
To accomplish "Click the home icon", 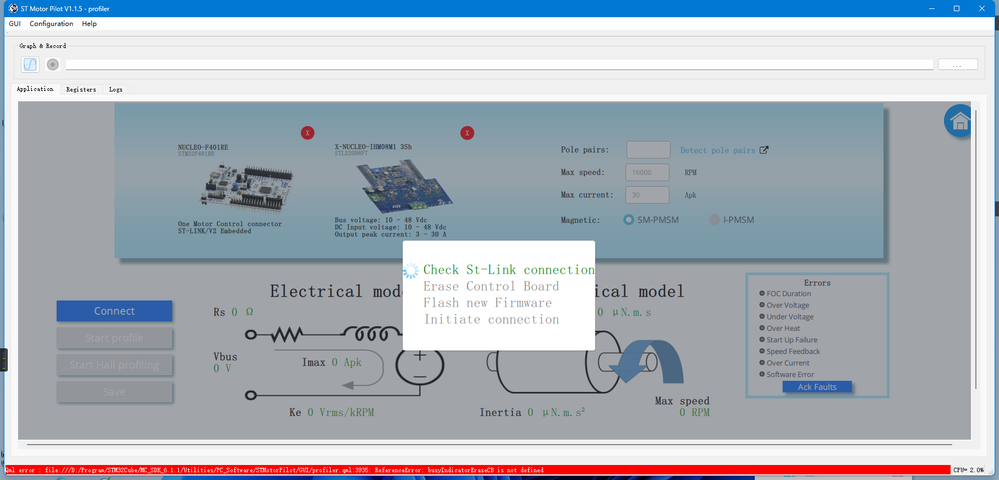I will [x=959, y=121].
